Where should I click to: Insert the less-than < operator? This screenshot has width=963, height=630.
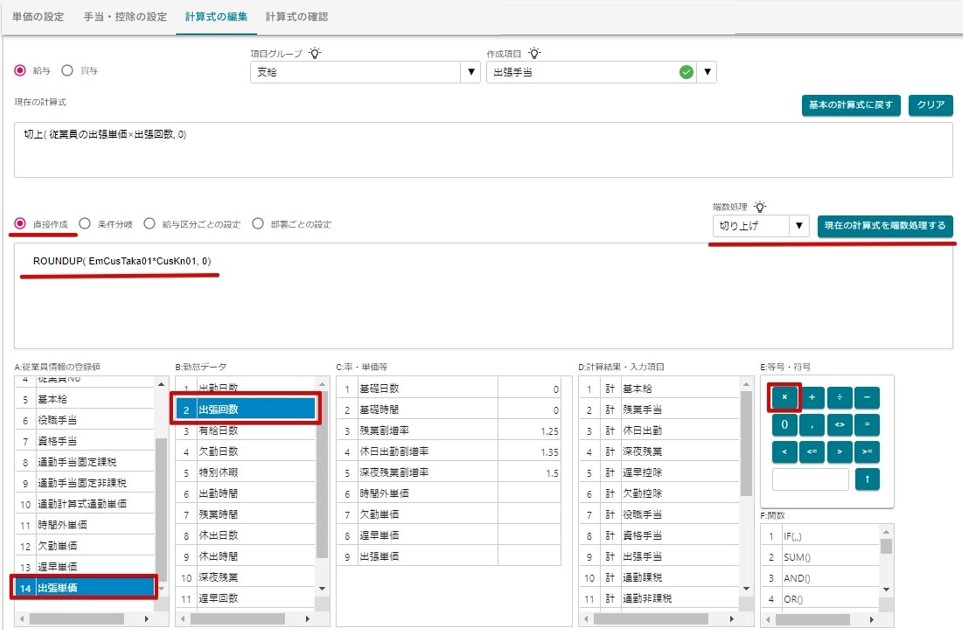(784, 452)
